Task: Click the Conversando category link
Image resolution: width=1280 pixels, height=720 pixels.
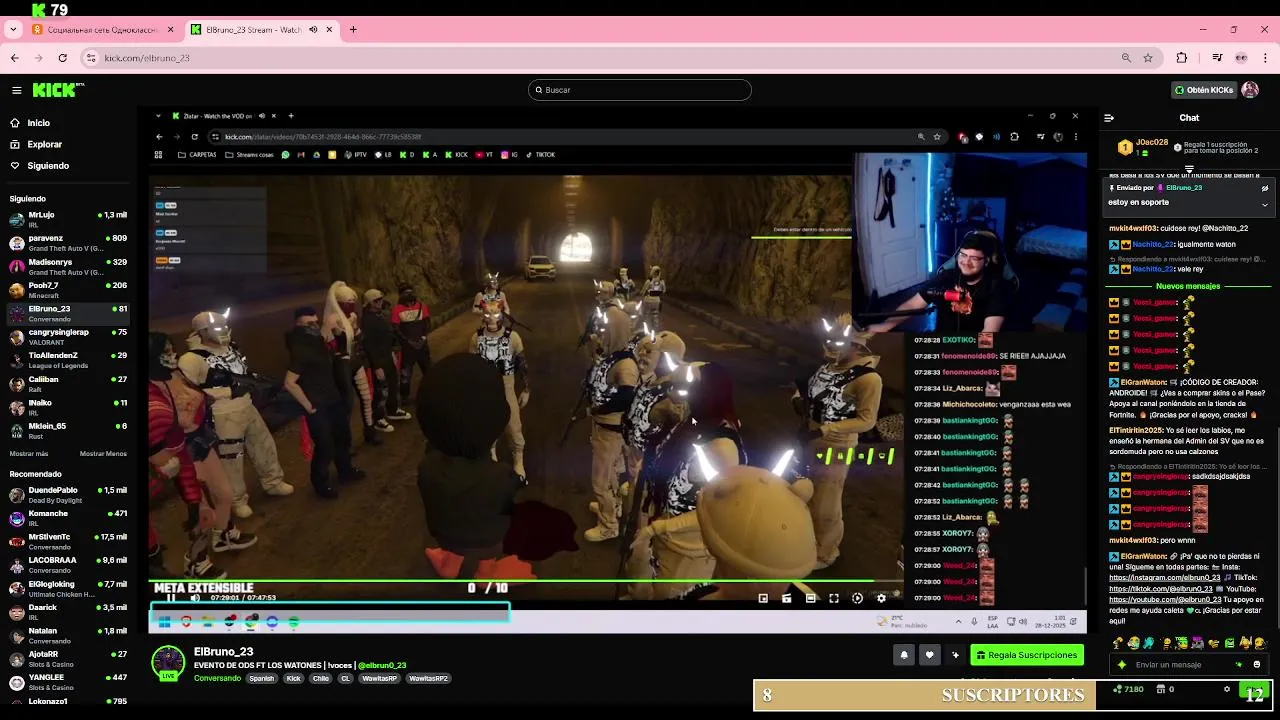Action: tap(217, 678)
